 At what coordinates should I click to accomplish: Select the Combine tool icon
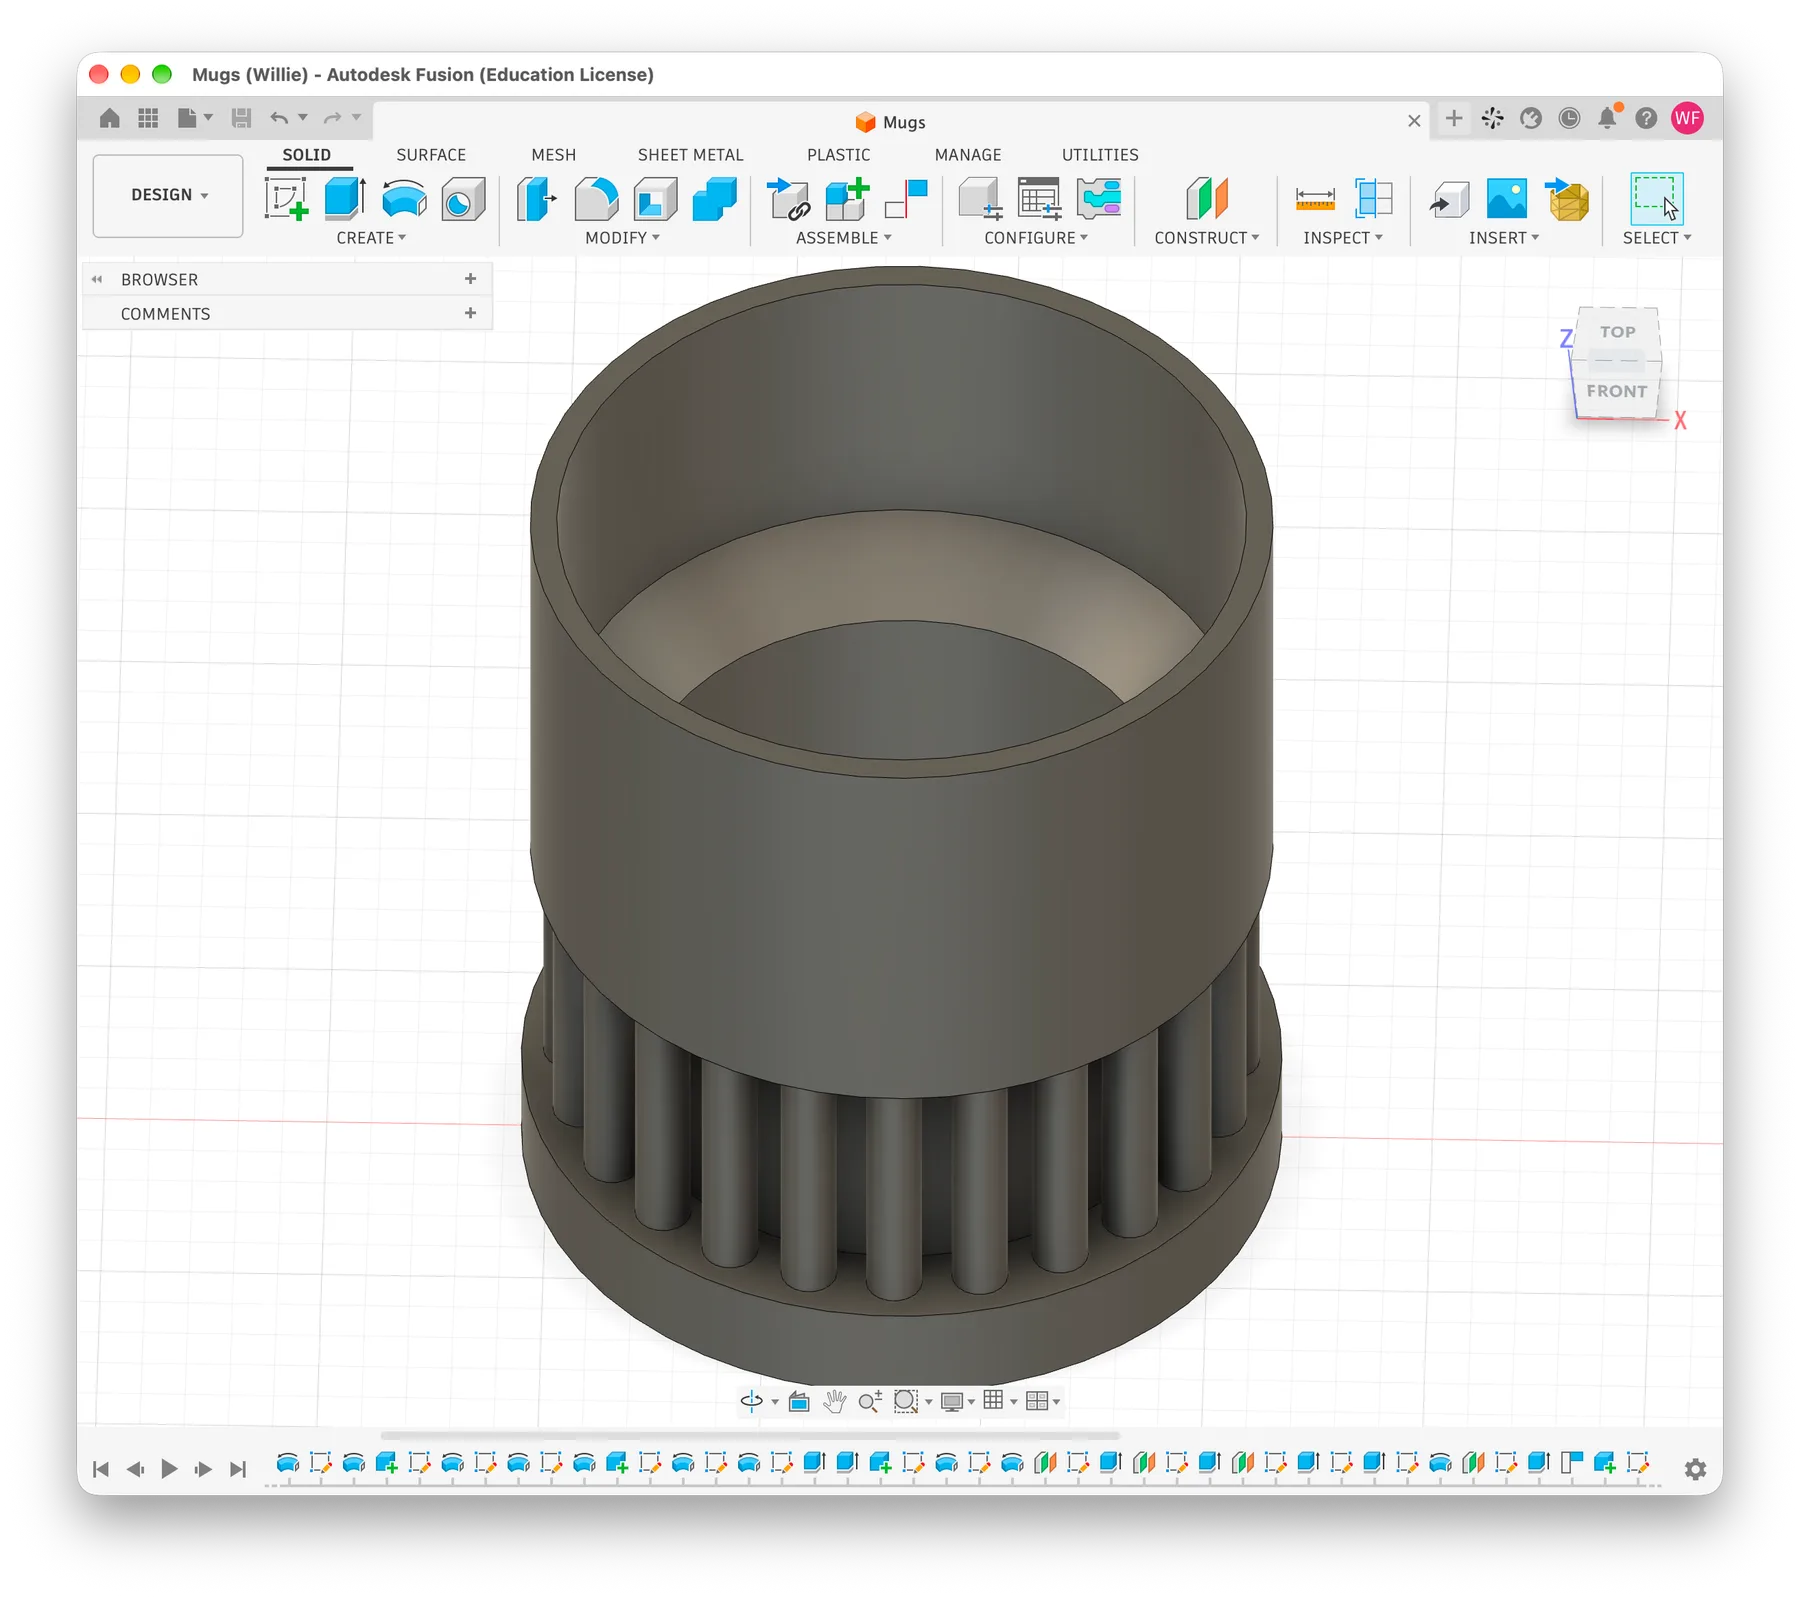tap(714, 198)
